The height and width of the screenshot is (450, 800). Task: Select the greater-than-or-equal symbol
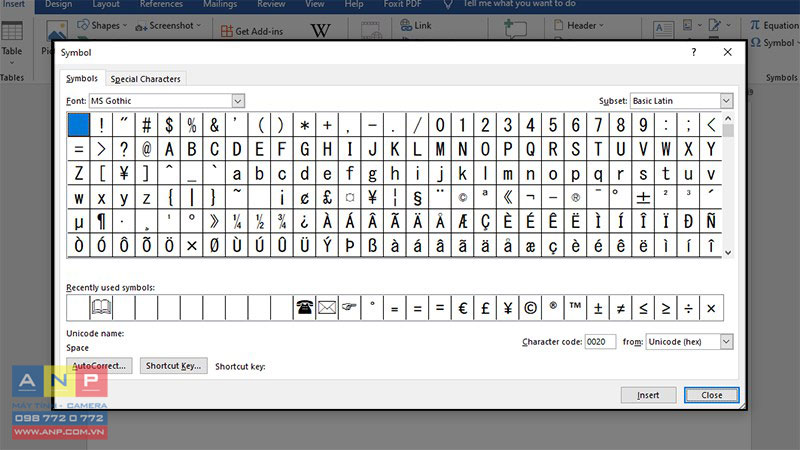click(665, 308)
